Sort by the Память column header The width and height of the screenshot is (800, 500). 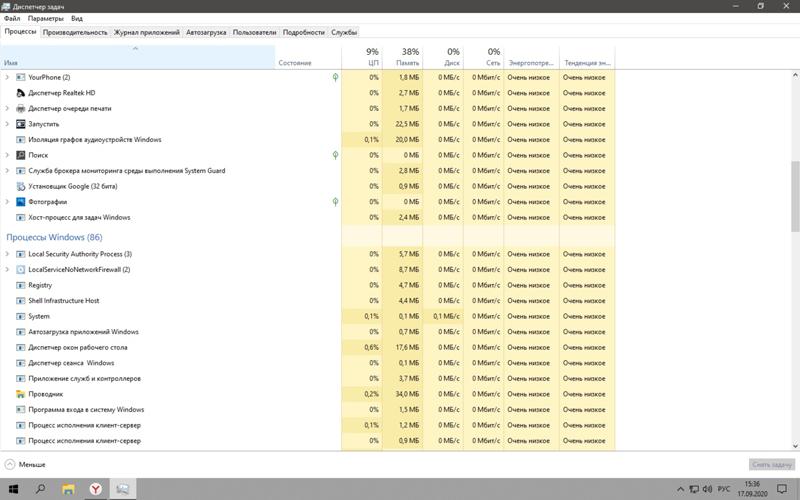pyautogui.click(x=403, y=57)
